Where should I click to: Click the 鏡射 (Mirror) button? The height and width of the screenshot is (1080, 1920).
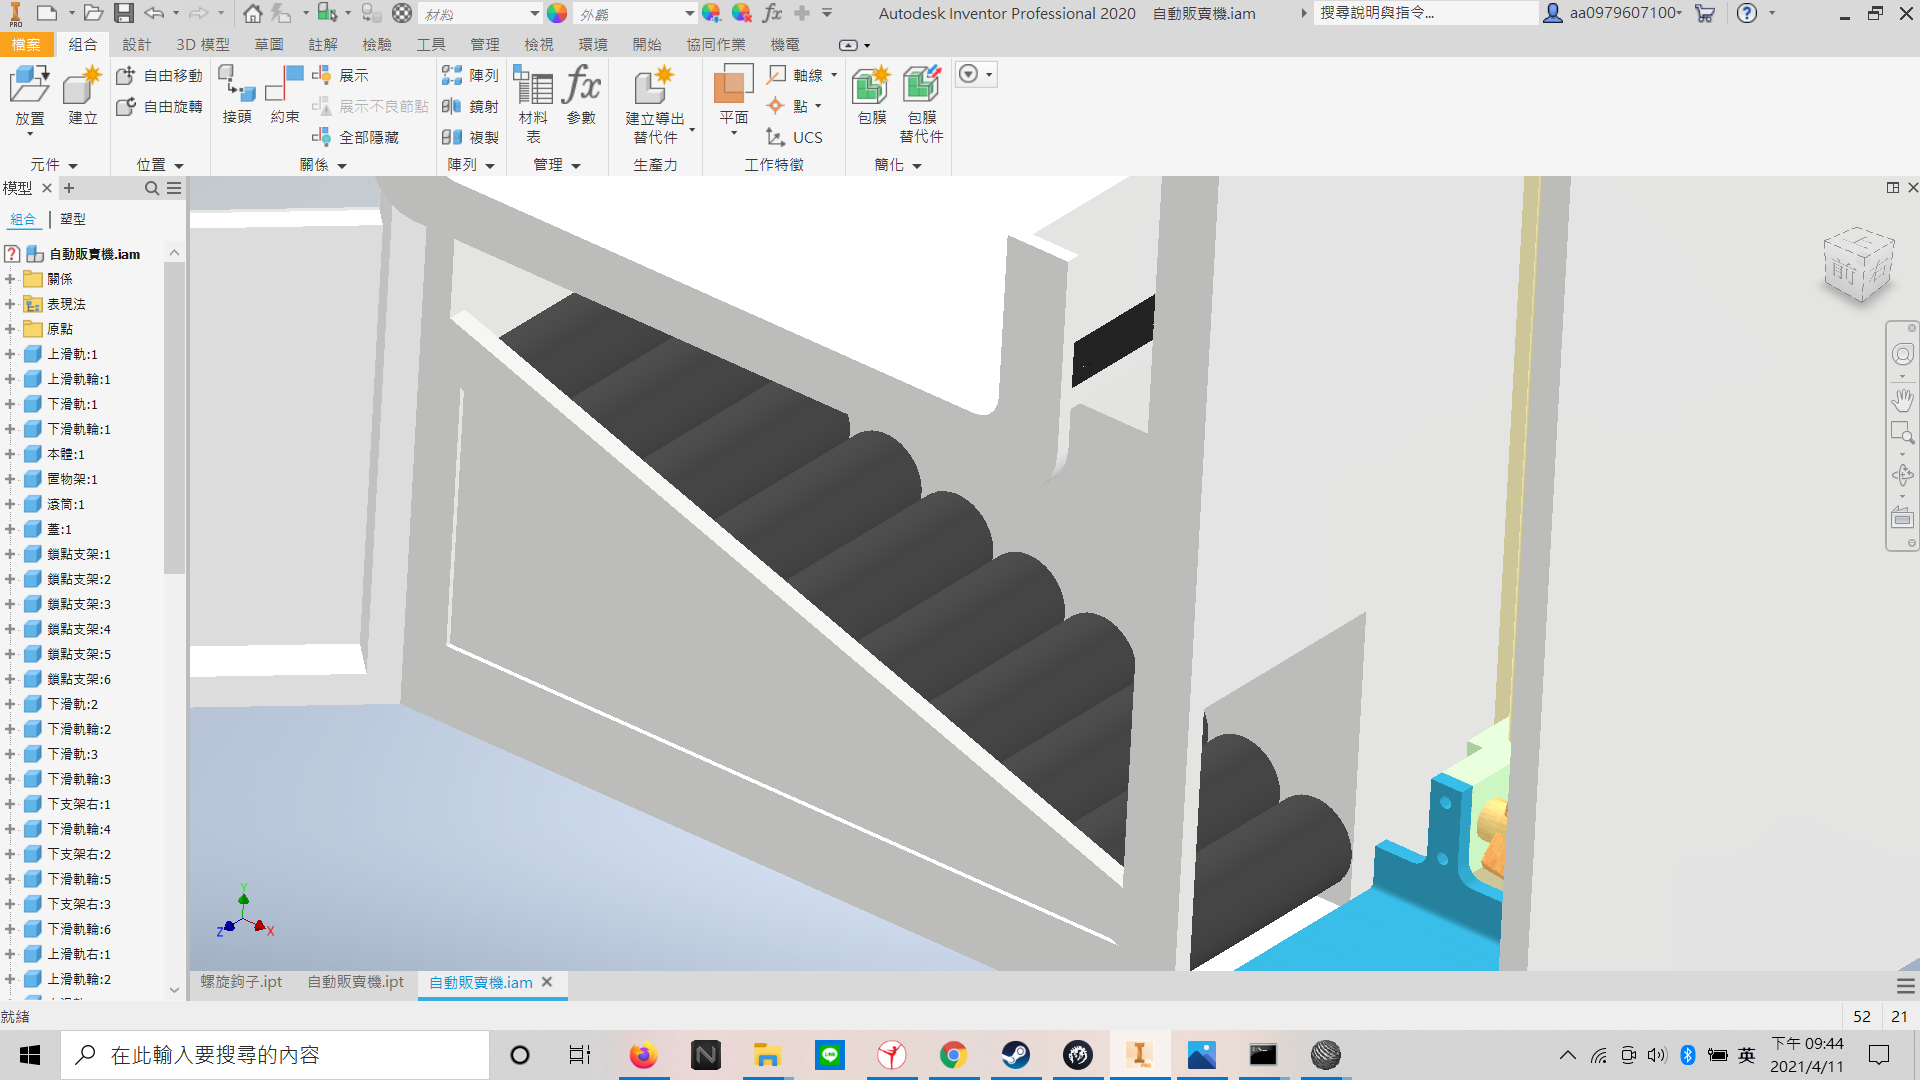click(470, 106)
